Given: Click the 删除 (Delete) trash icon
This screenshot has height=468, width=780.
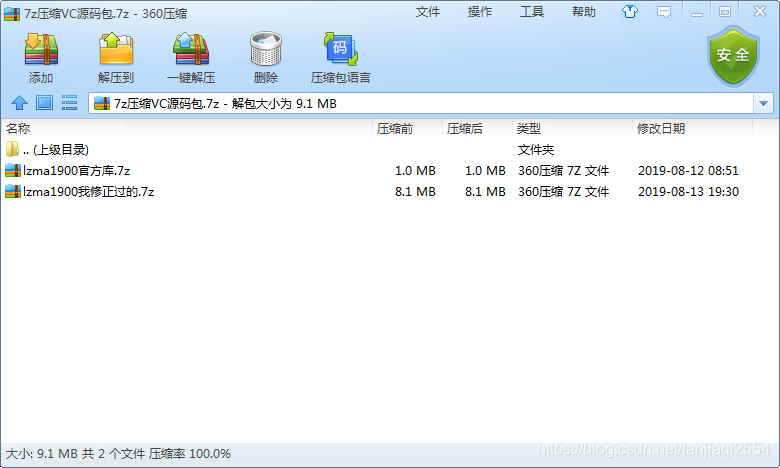Looking at the screenshot, I should [266, 49].
